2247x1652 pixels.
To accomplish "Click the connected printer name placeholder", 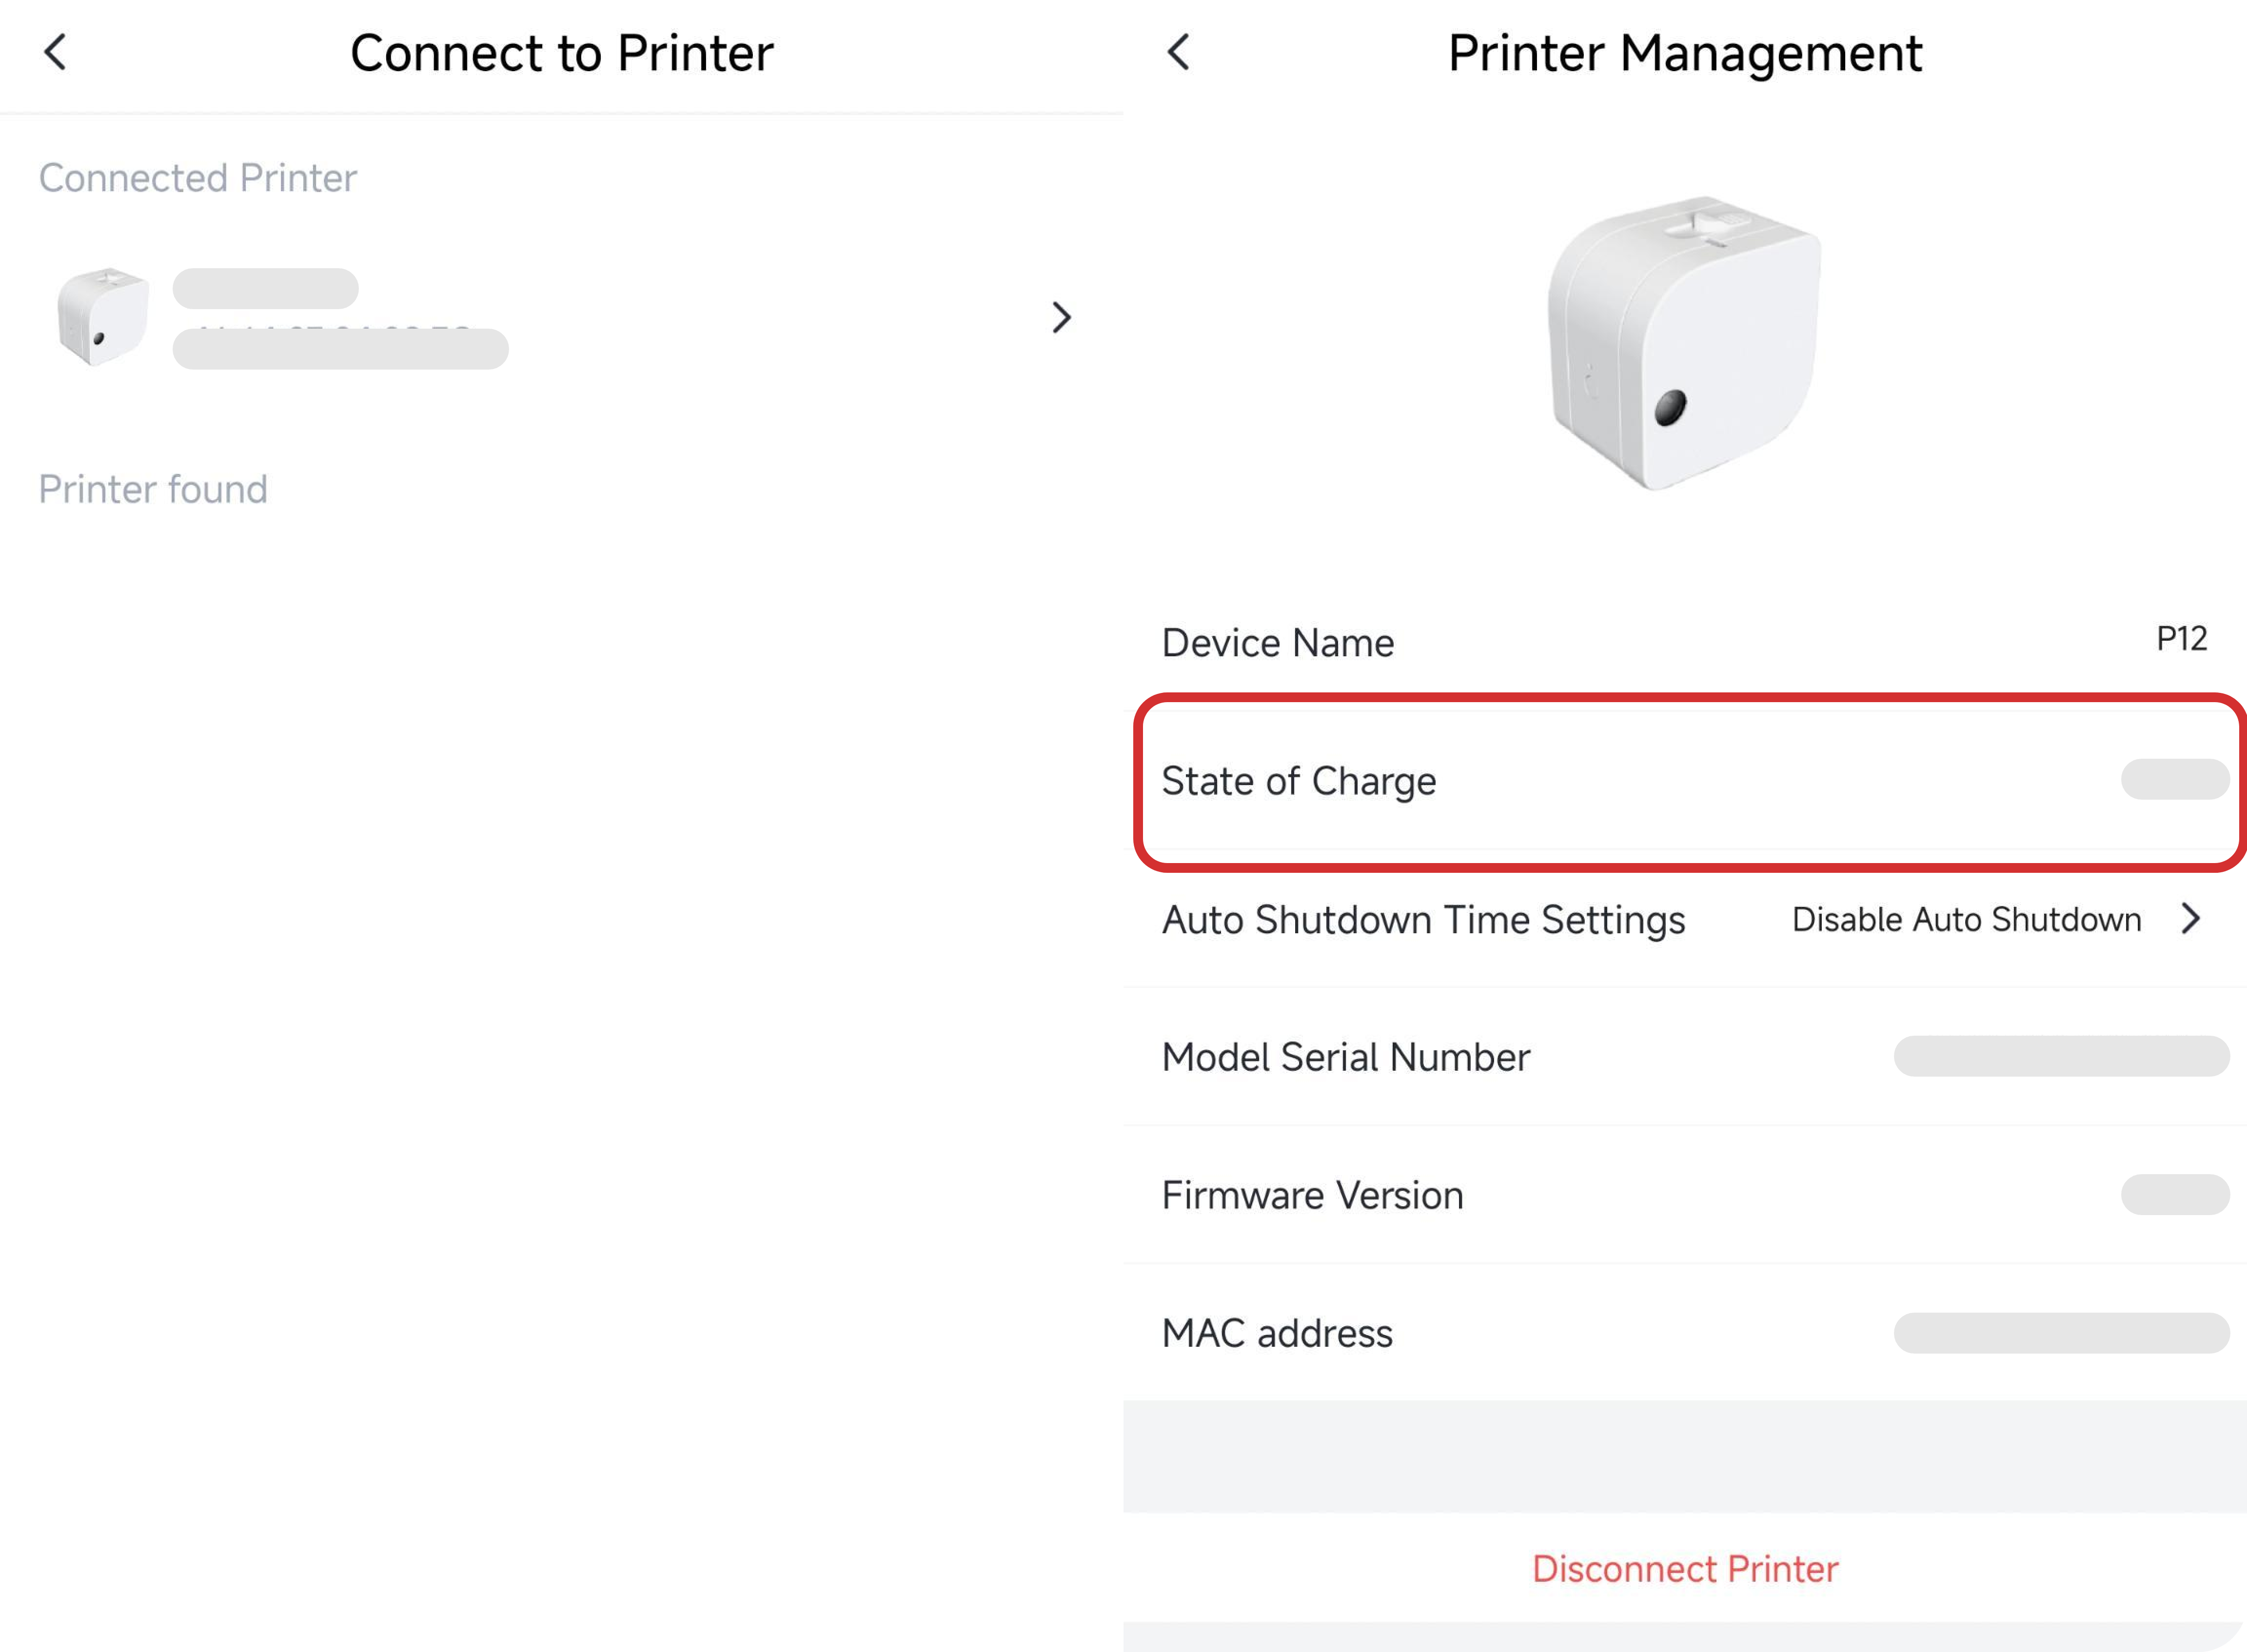I will (265, 289).
